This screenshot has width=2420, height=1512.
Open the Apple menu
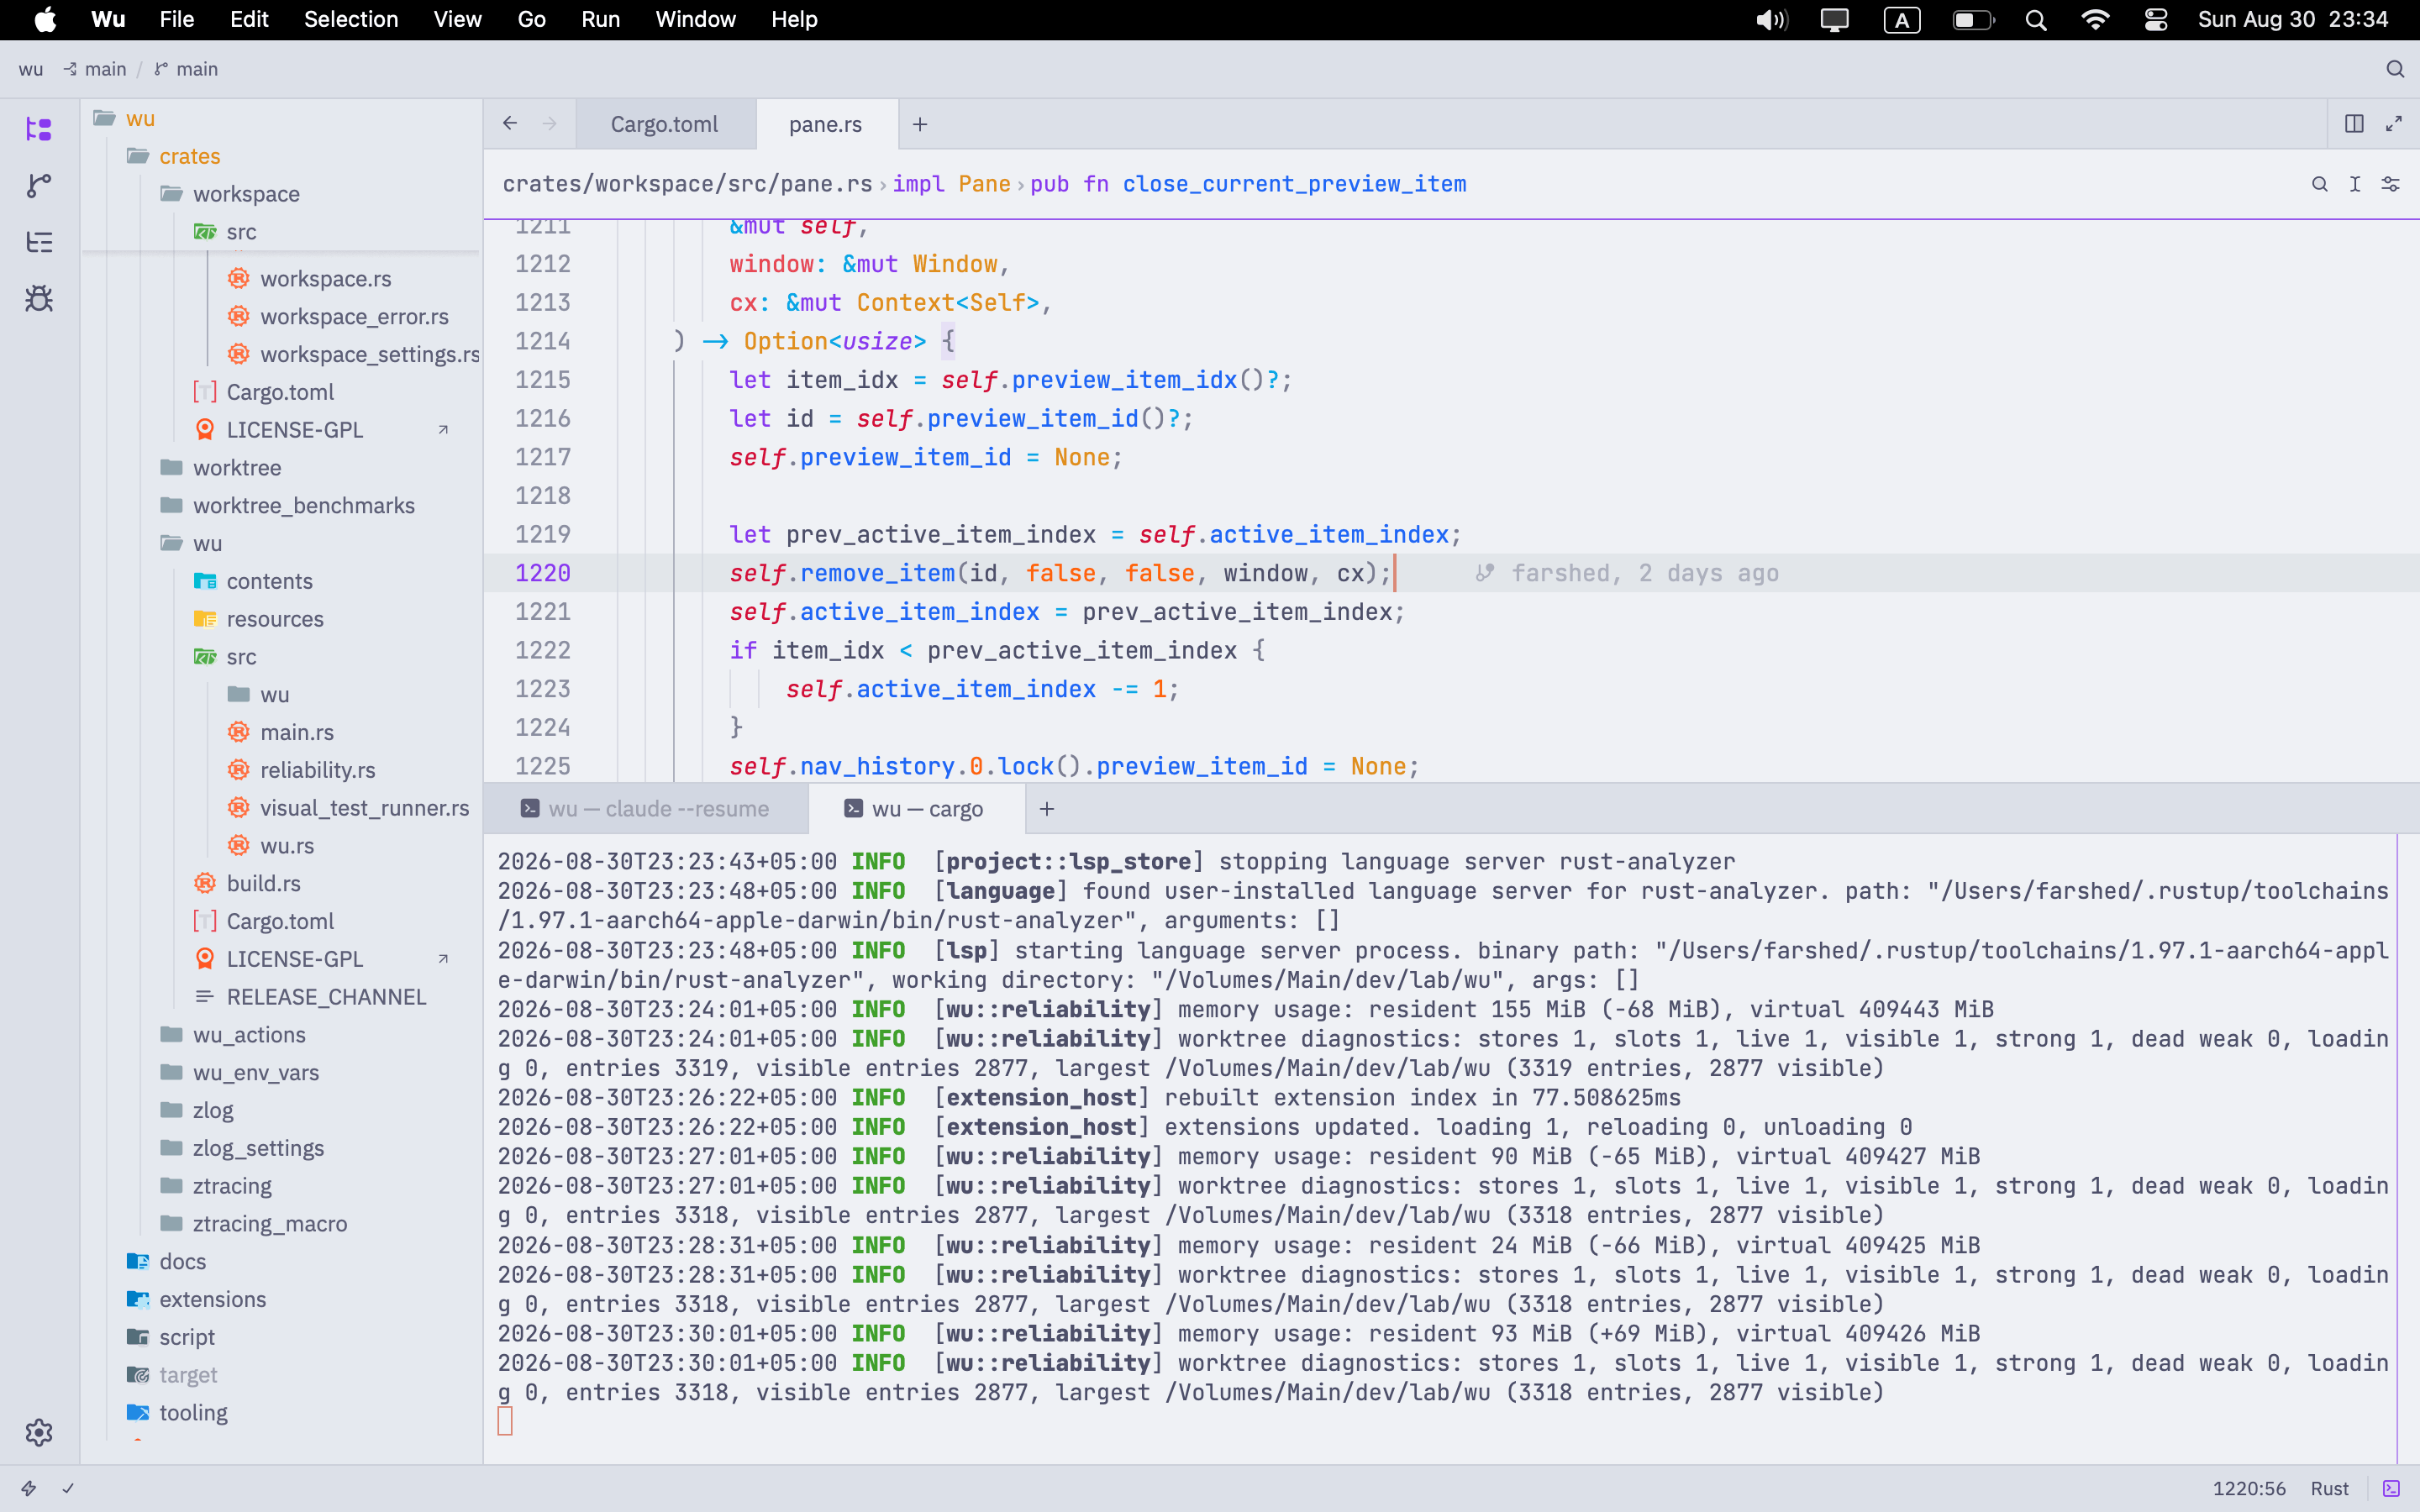coord(45,20)
